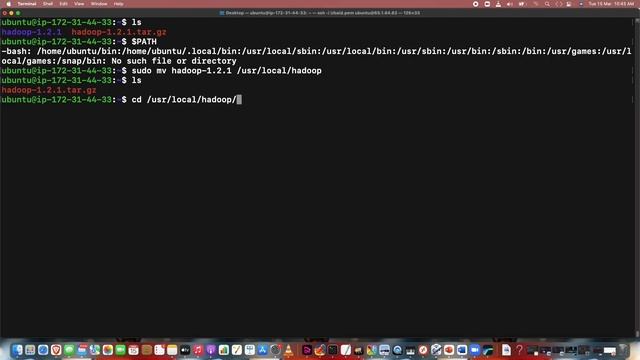Open Podcasts app in the dock
This screenshot has height=360, width=640.
(x=211, y=350)
